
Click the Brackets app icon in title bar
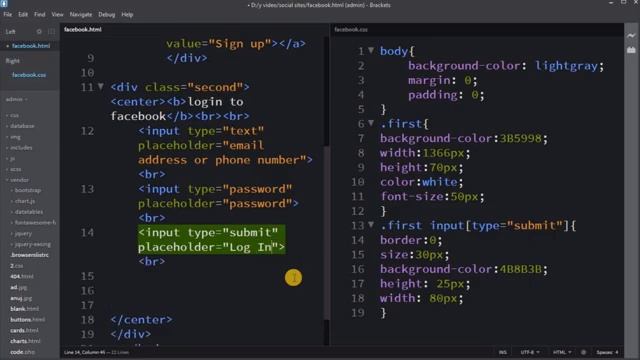coord(4,3)
